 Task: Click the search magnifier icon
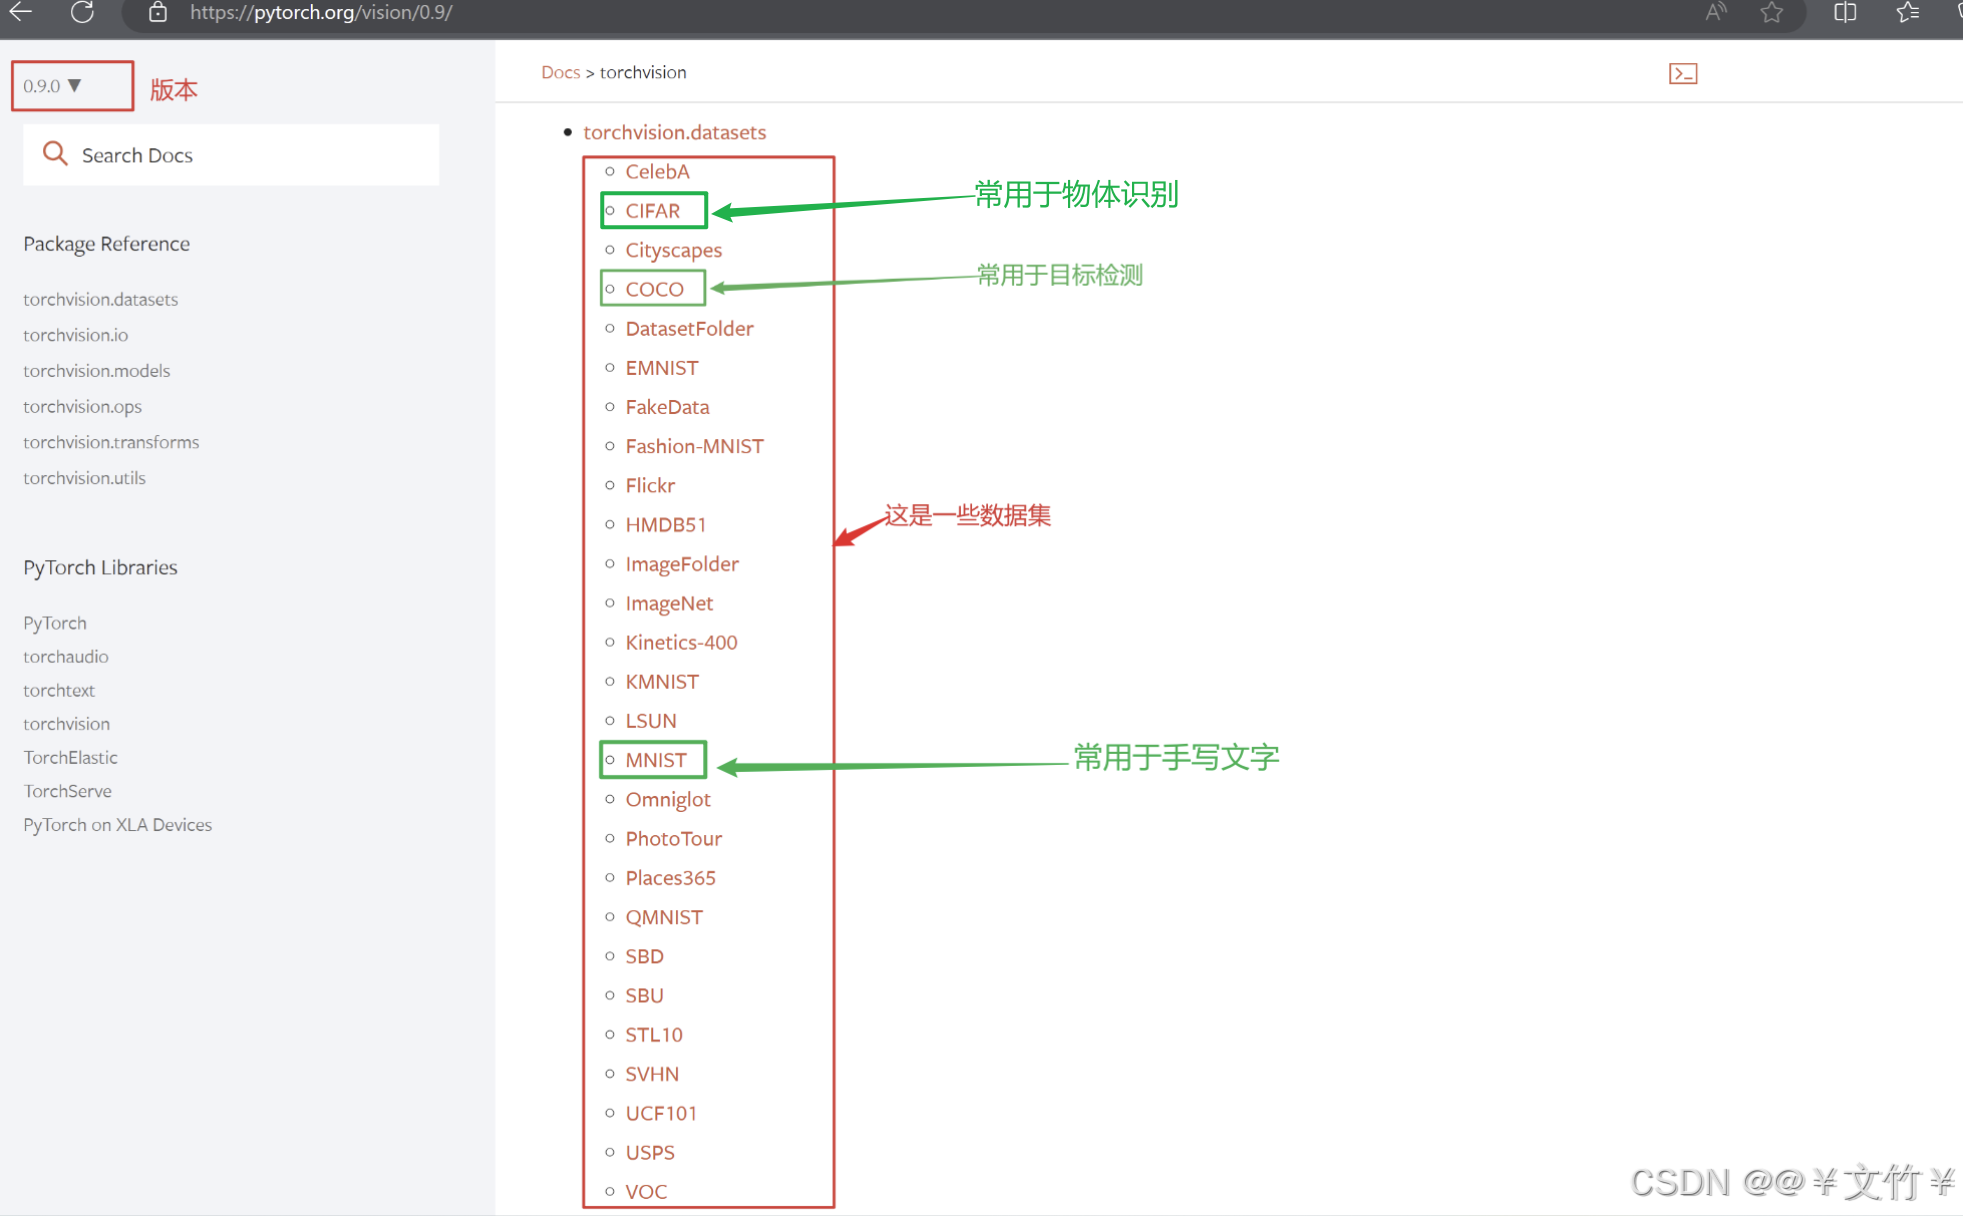(55, 154)
